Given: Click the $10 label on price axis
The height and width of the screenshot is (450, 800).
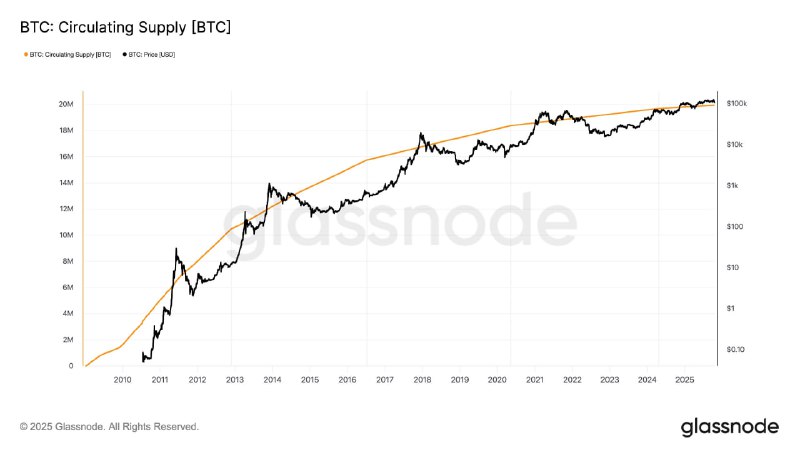Looking at the screenshot, I should [733, 267].
